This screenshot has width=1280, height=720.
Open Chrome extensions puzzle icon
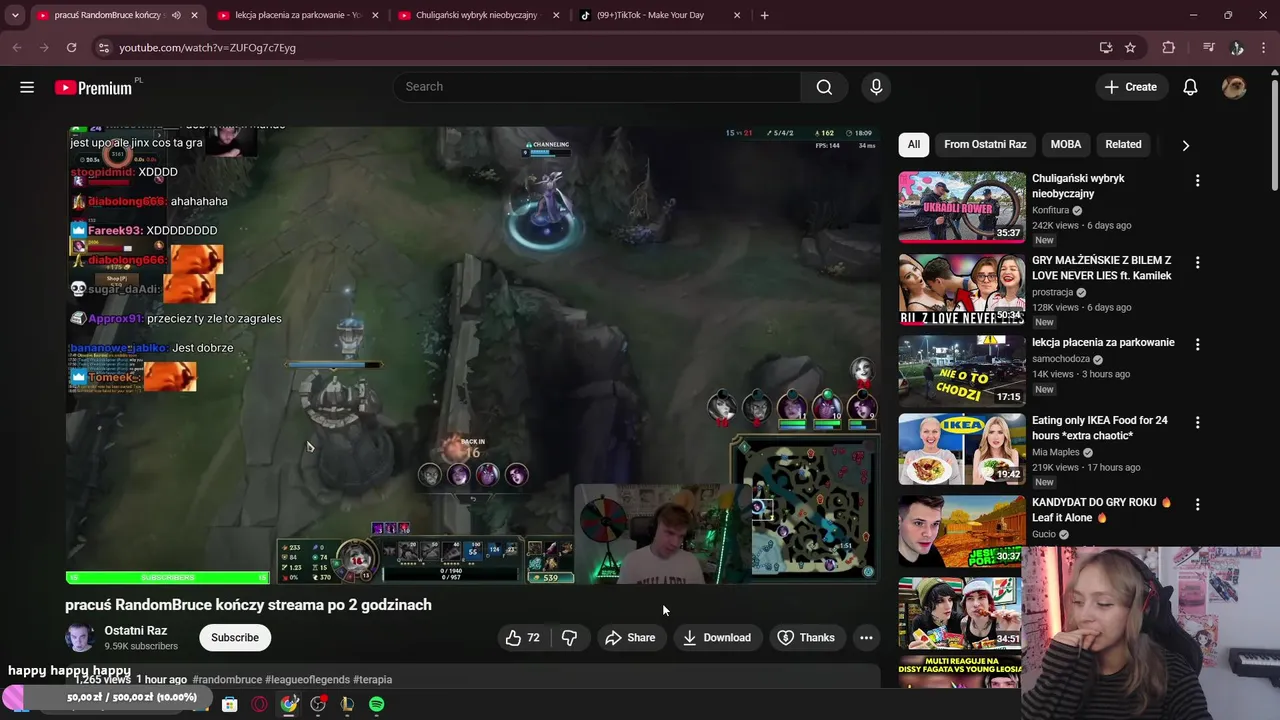(x=1168, y=47)
